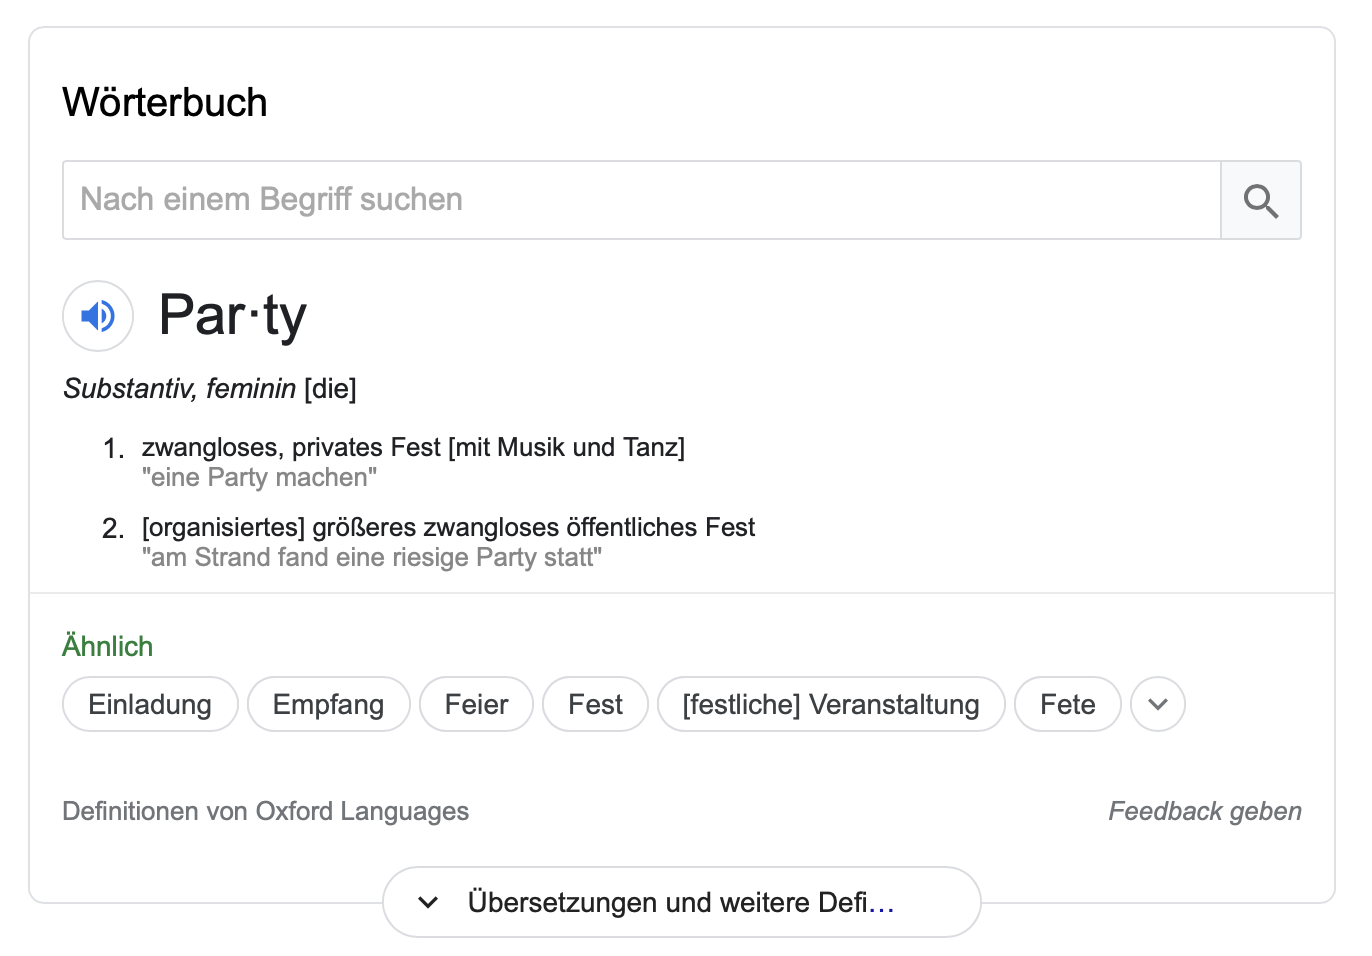The width and height of the screenshot is (1372, 956).
Task: Click the second definition 'größeres zwangloses öffentliches Fest'
Action: point(534,527)
